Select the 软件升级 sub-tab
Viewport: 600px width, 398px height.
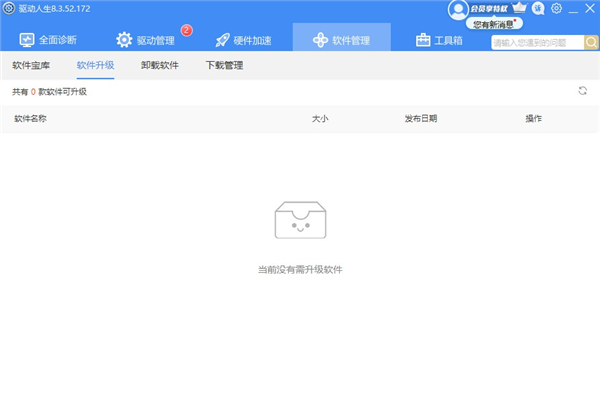[95, 65]
